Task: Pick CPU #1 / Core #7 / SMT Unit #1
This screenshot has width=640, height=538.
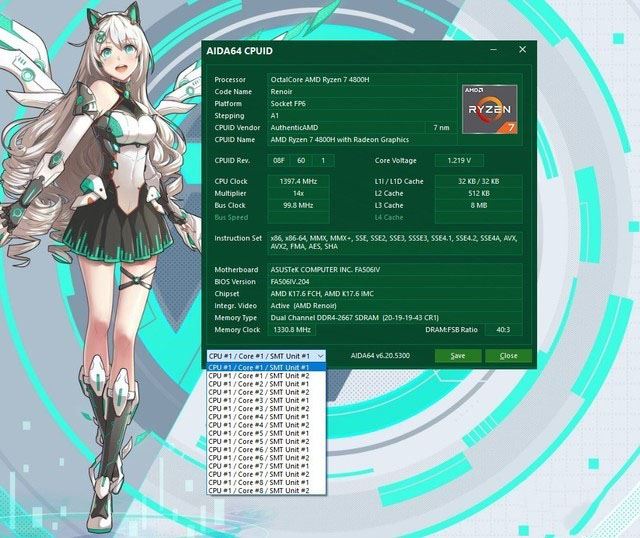Action: coord(267,466)
